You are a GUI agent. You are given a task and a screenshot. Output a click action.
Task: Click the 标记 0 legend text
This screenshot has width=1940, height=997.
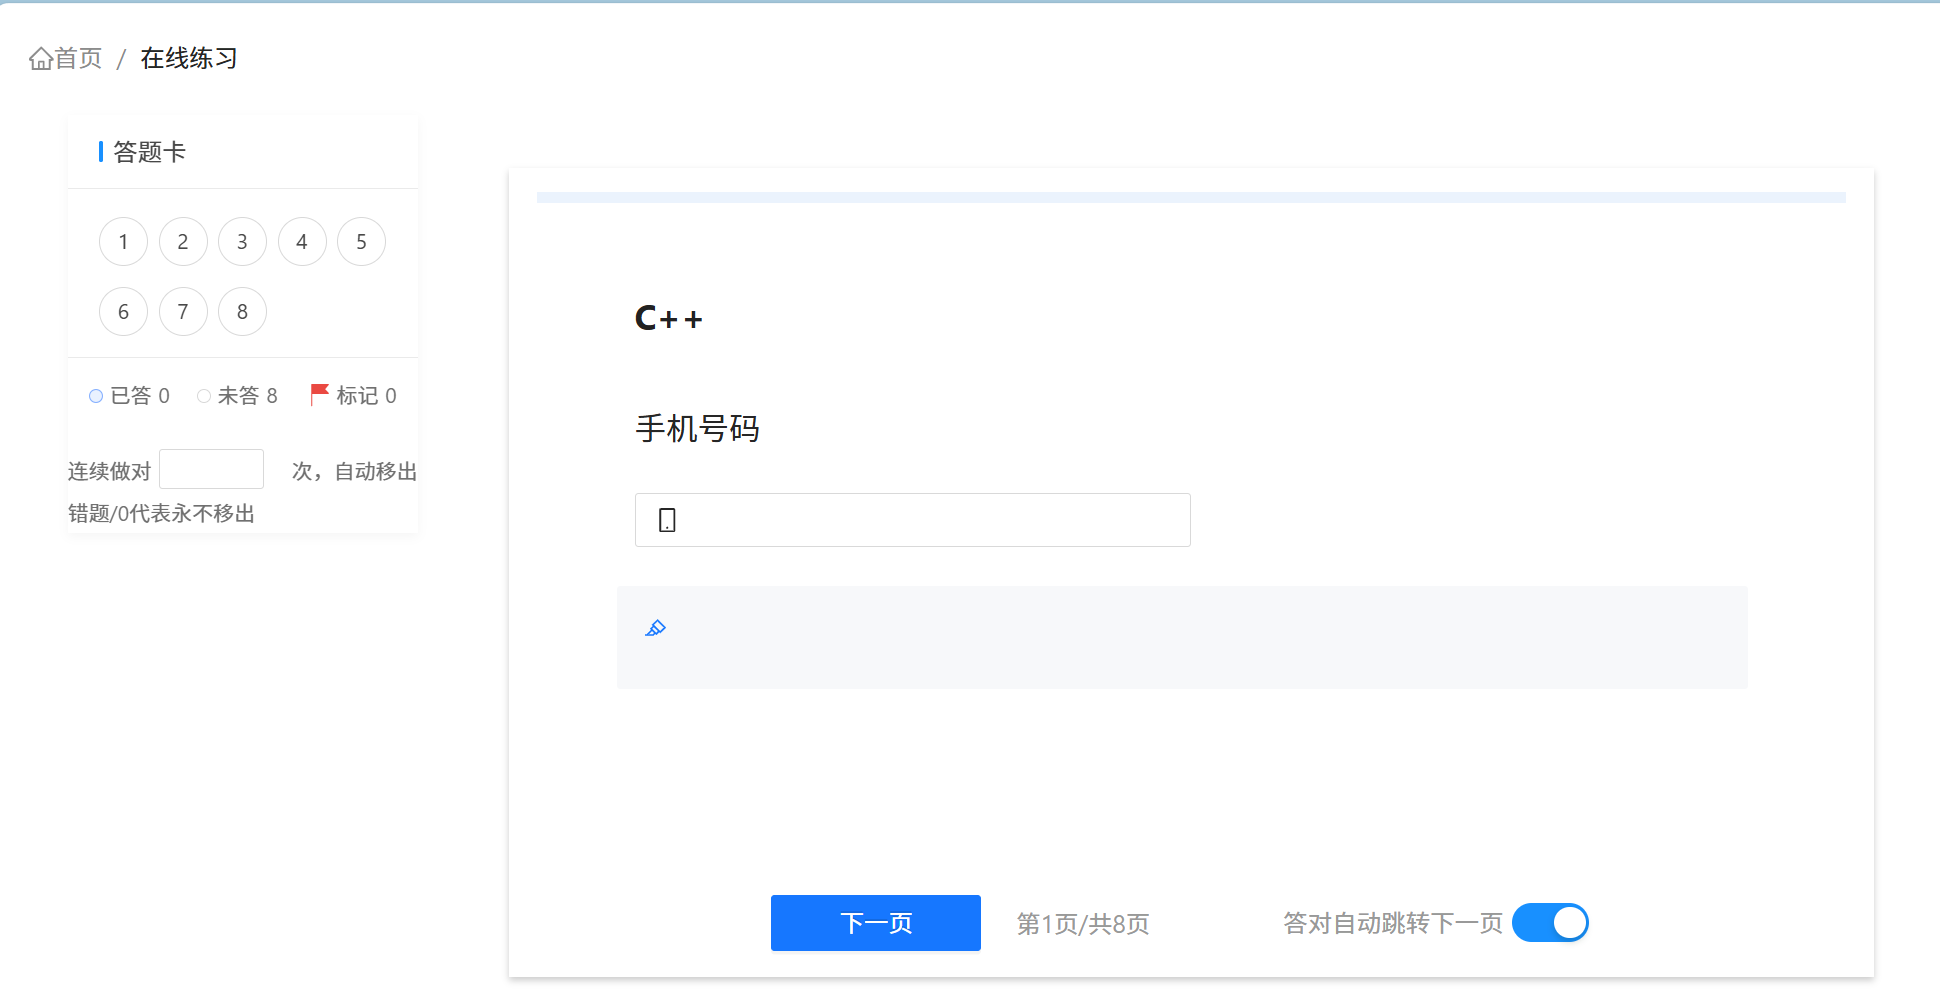tap(366, 396)
